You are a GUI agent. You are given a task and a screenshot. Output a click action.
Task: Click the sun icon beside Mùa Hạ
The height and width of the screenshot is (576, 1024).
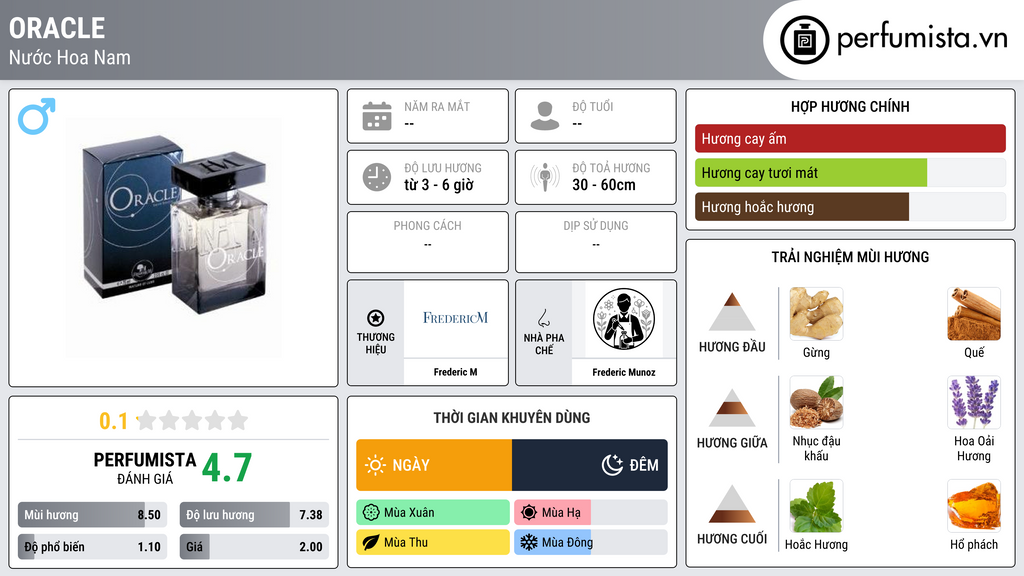tap(529, 513)
